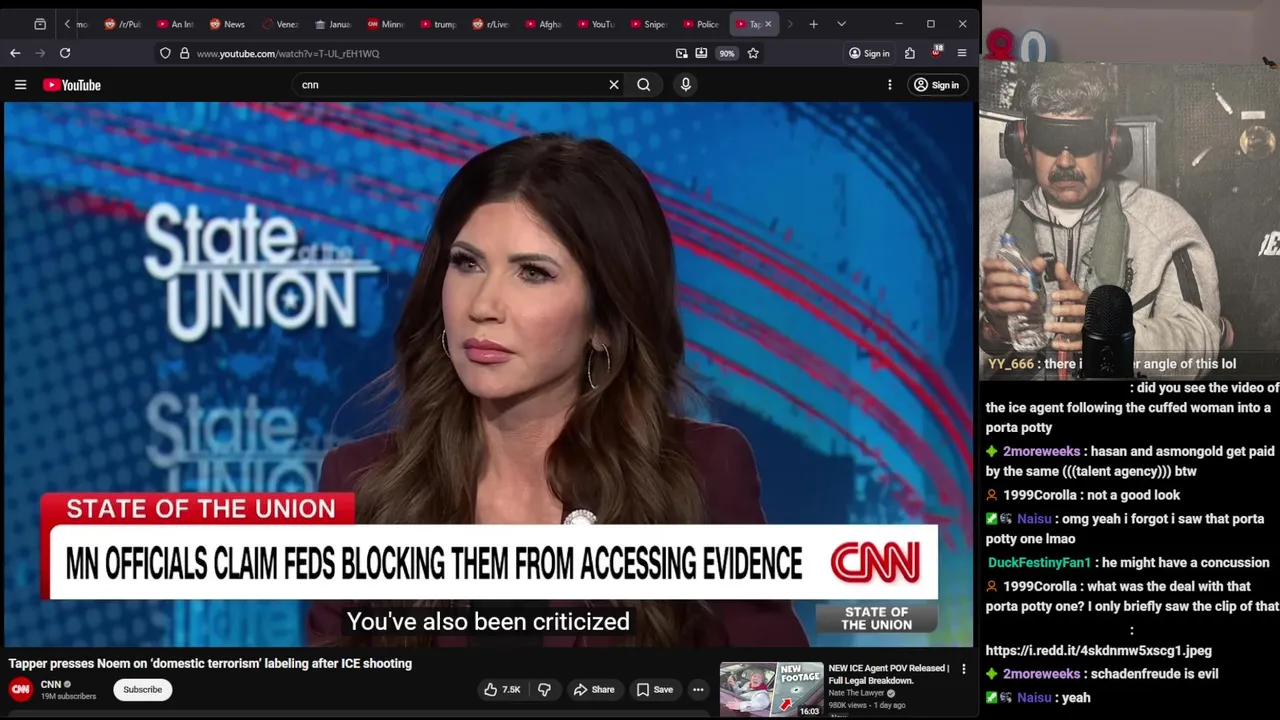Switch to the Afgha tab
Viewport: 1280px width, 720px height.
pos(543,24)
